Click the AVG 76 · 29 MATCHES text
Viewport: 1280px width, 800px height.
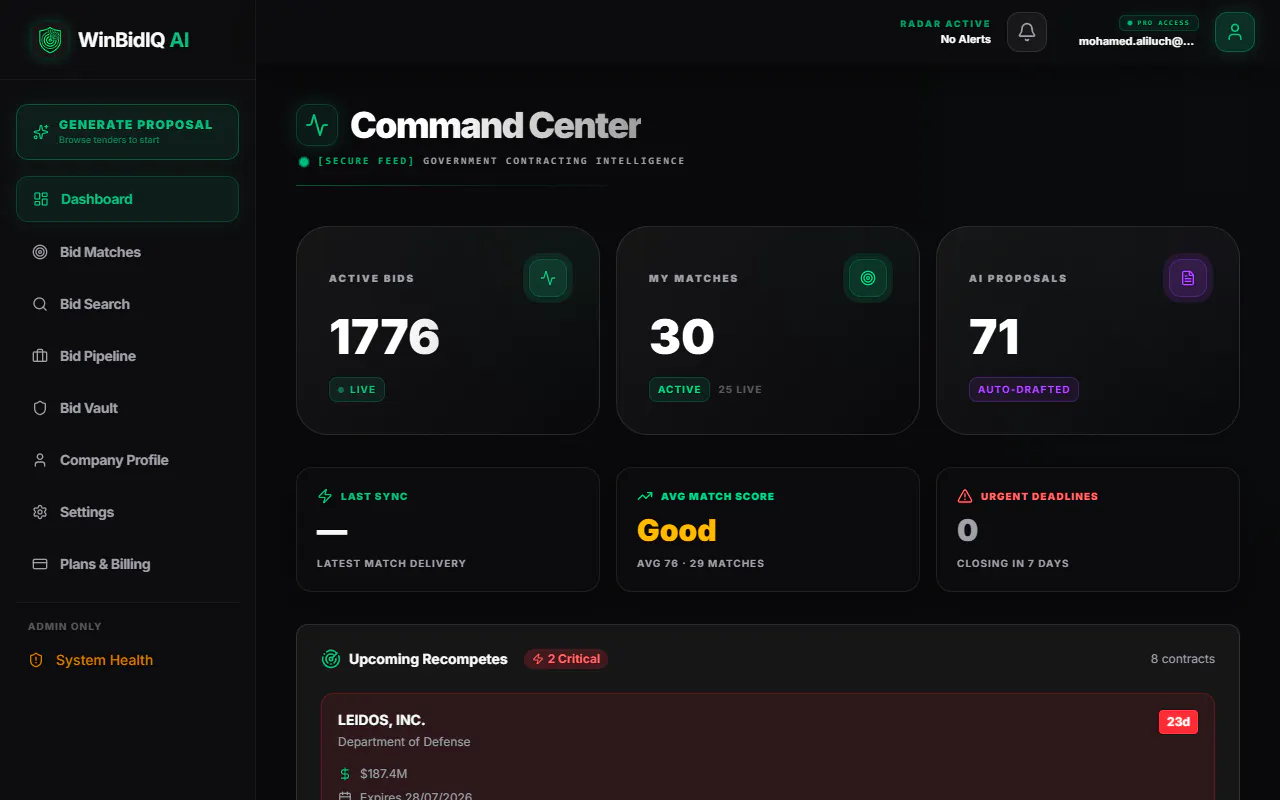click(701, 563)
